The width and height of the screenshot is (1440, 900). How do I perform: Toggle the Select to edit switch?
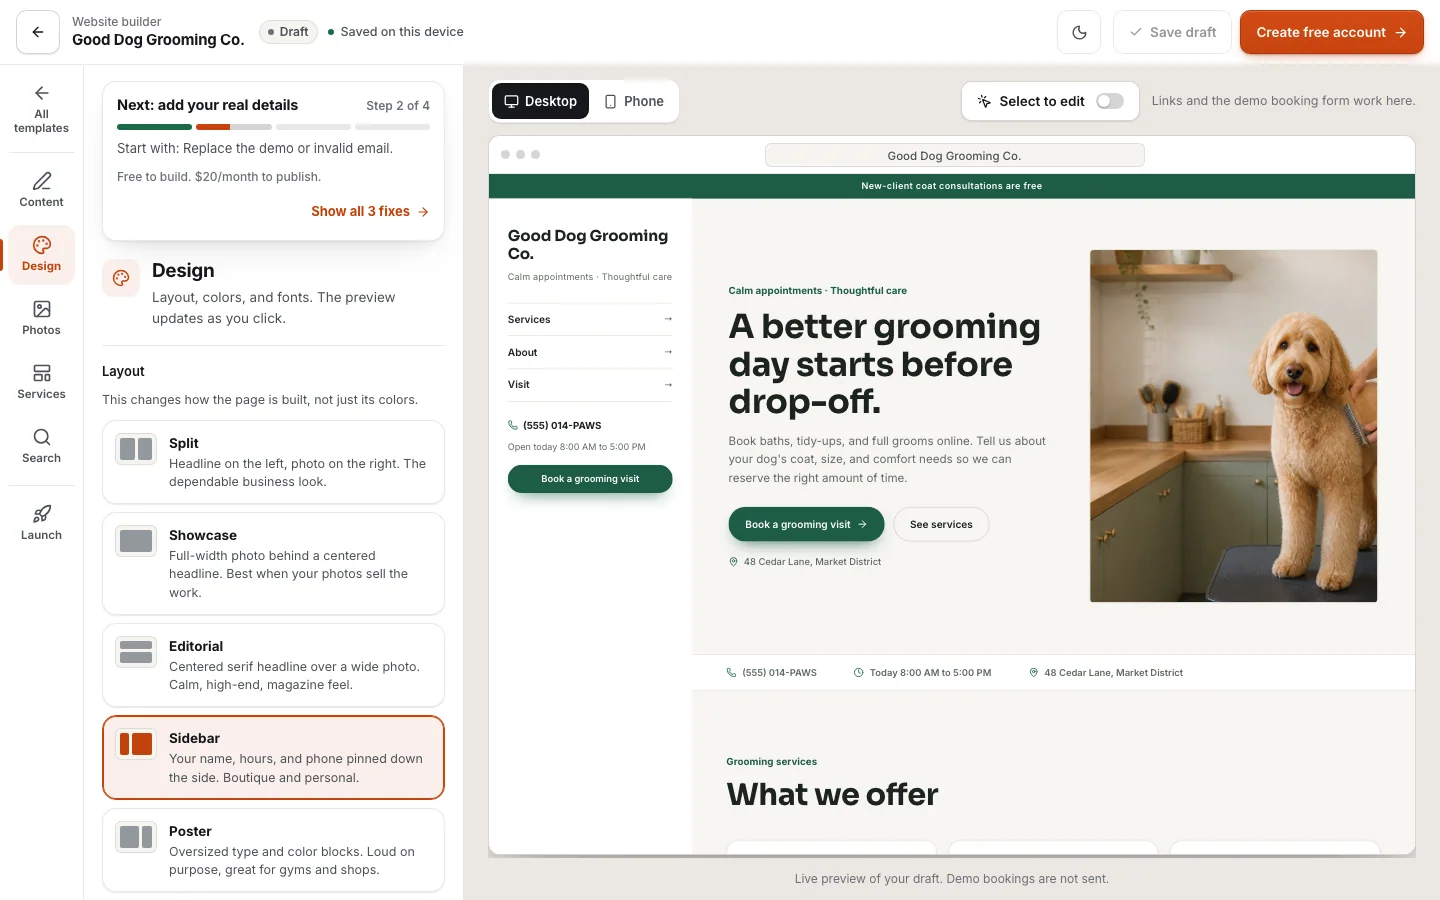point(1110,101)
